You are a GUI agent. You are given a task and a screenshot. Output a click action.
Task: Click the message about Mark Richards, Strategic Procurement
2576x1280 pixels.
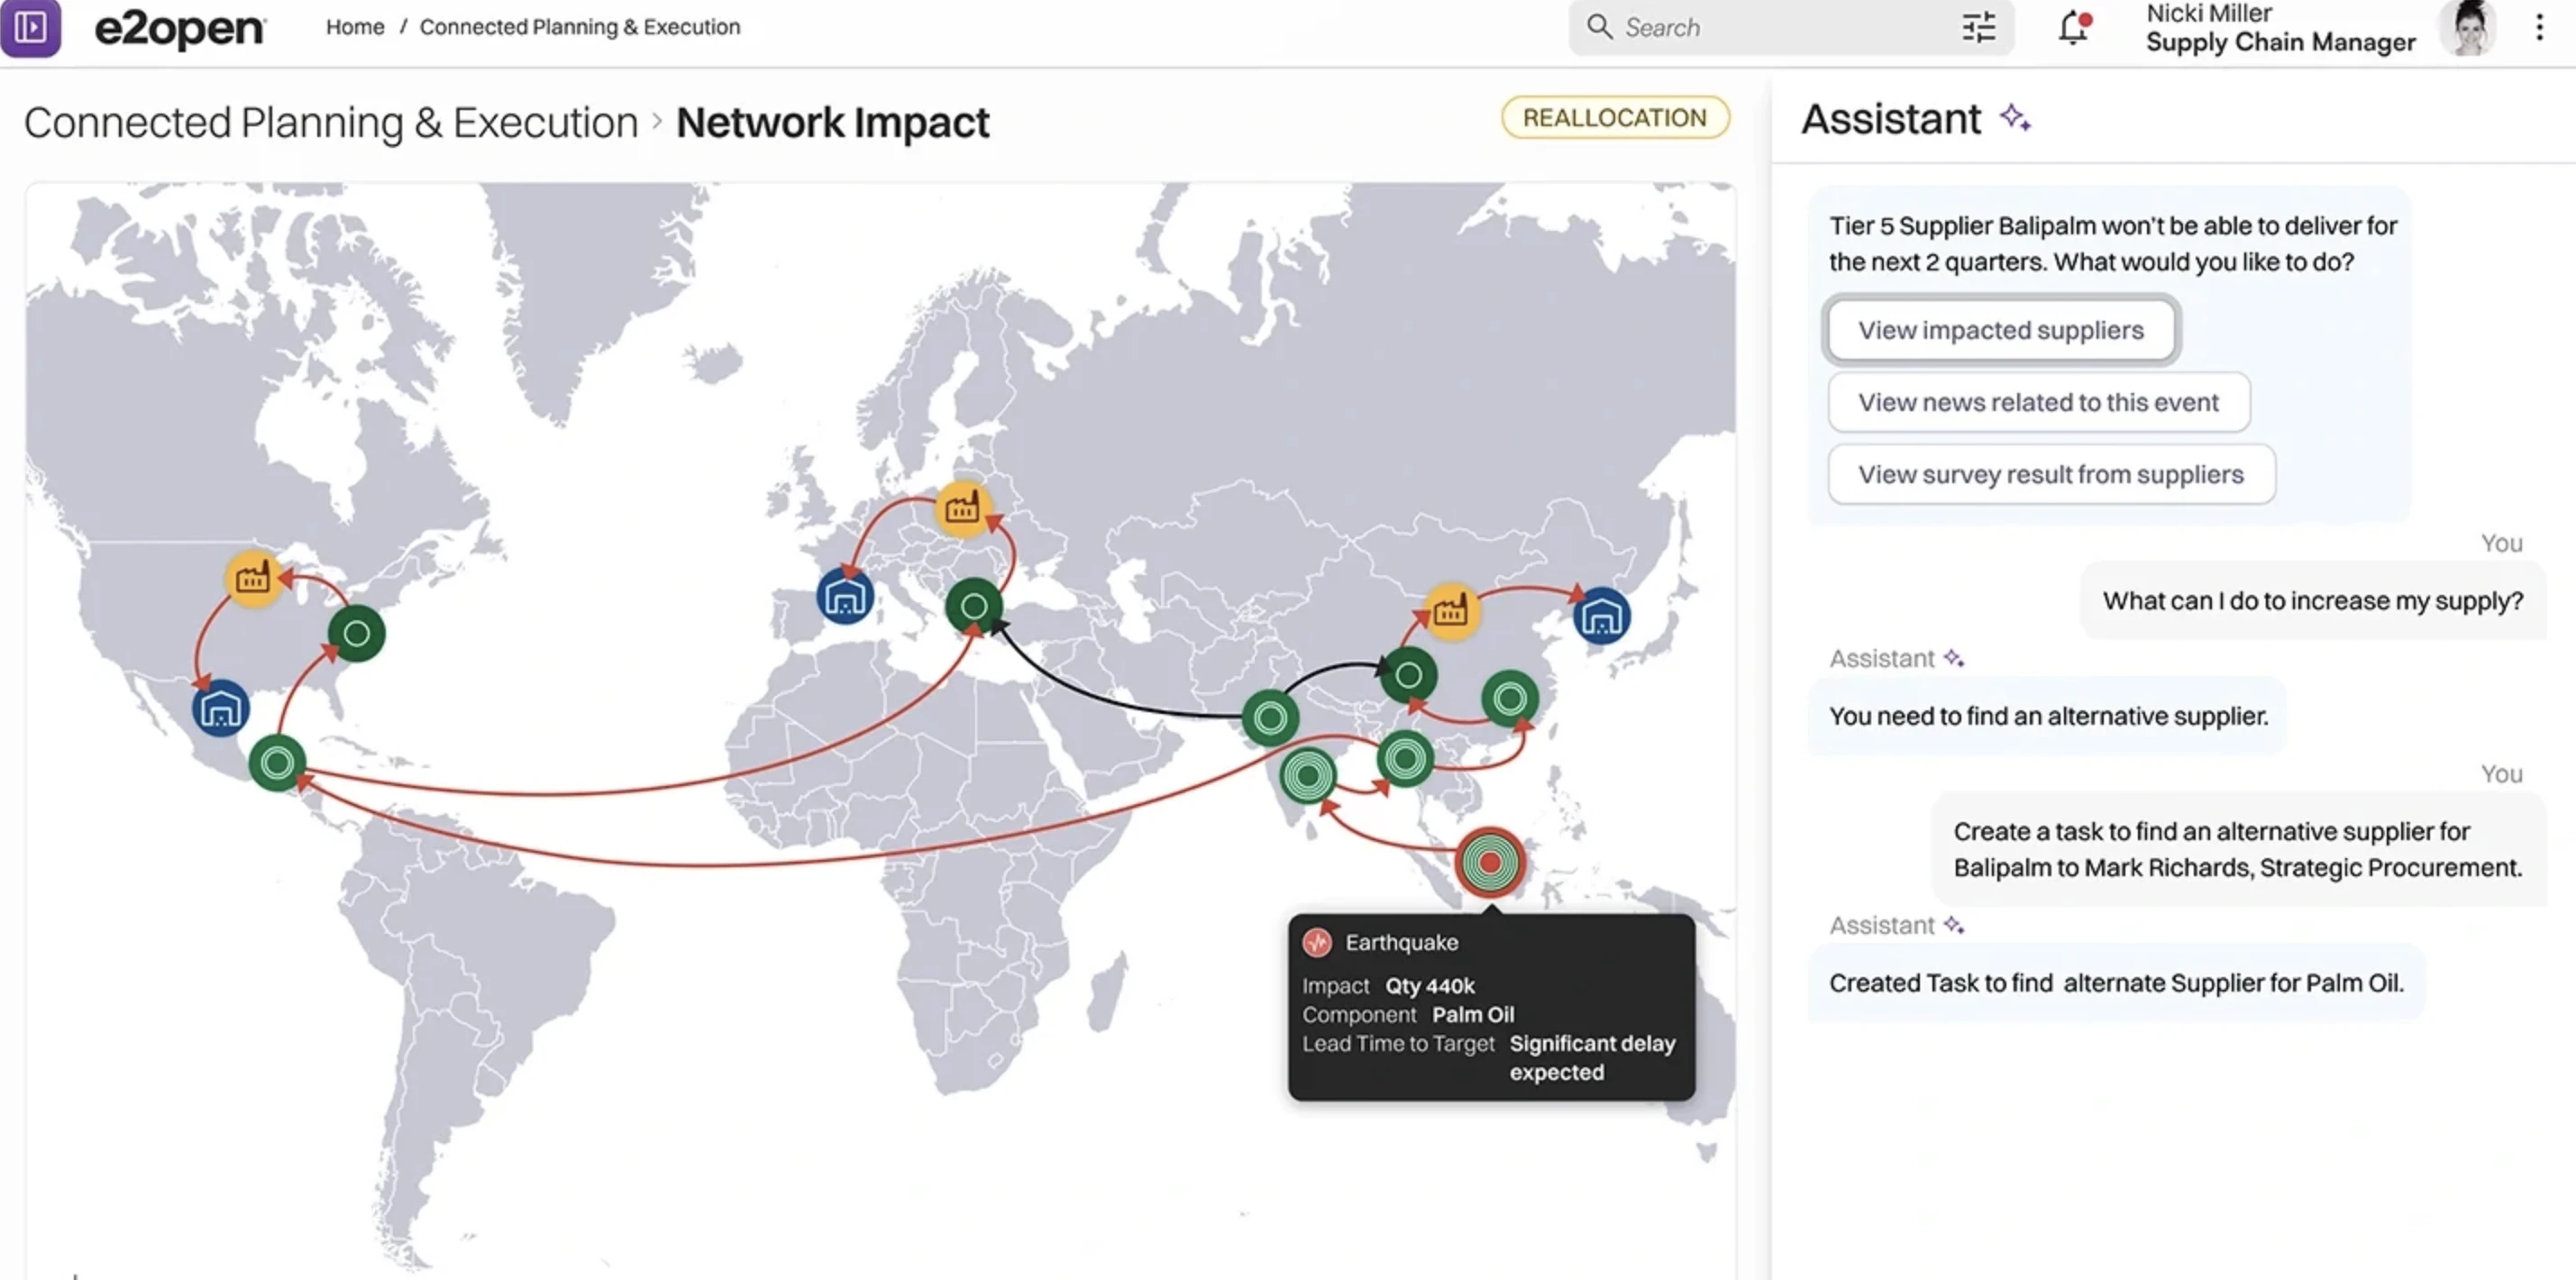coord(2237,850)
